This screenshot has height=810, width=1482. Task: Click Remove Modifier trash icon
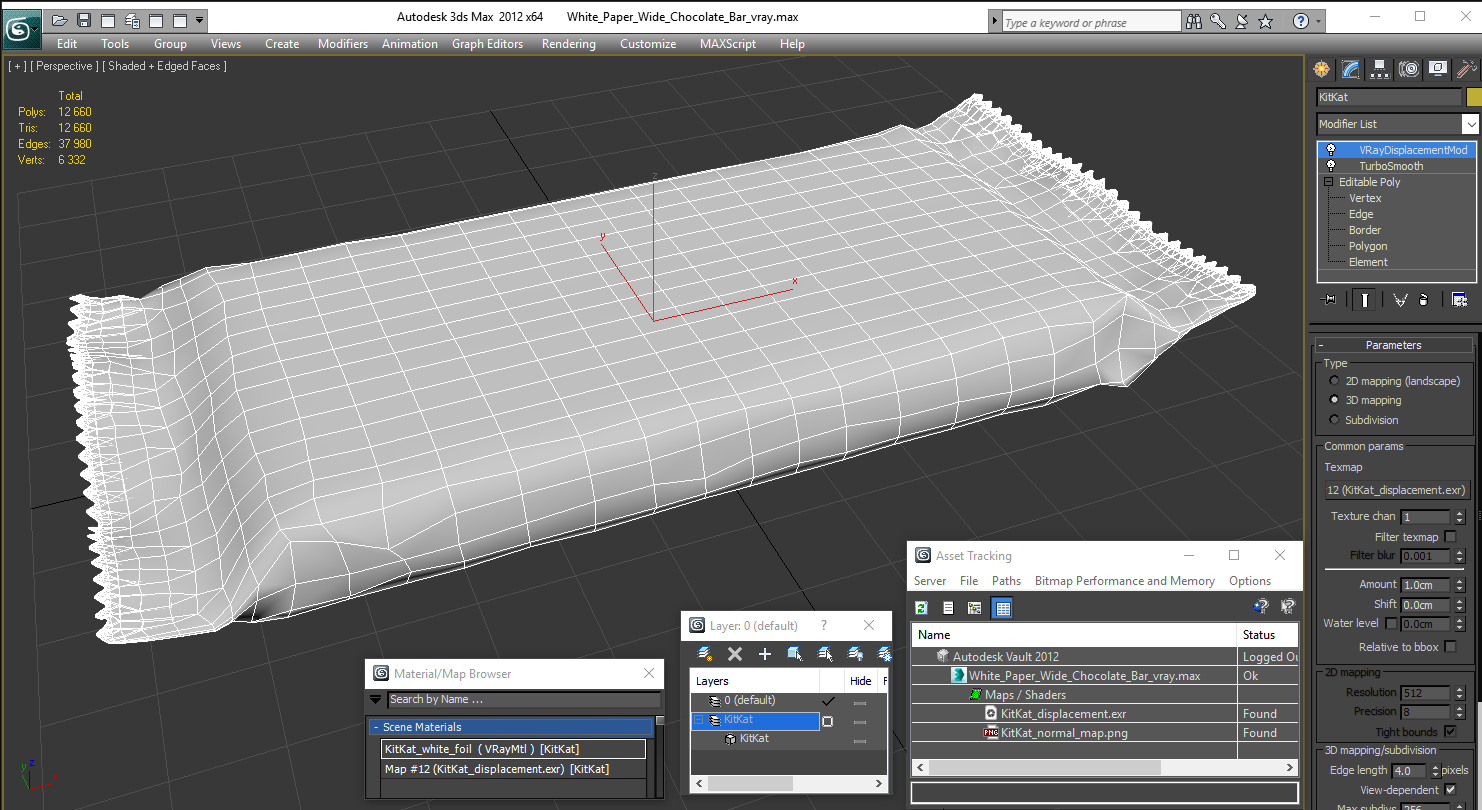(1423, 299)
